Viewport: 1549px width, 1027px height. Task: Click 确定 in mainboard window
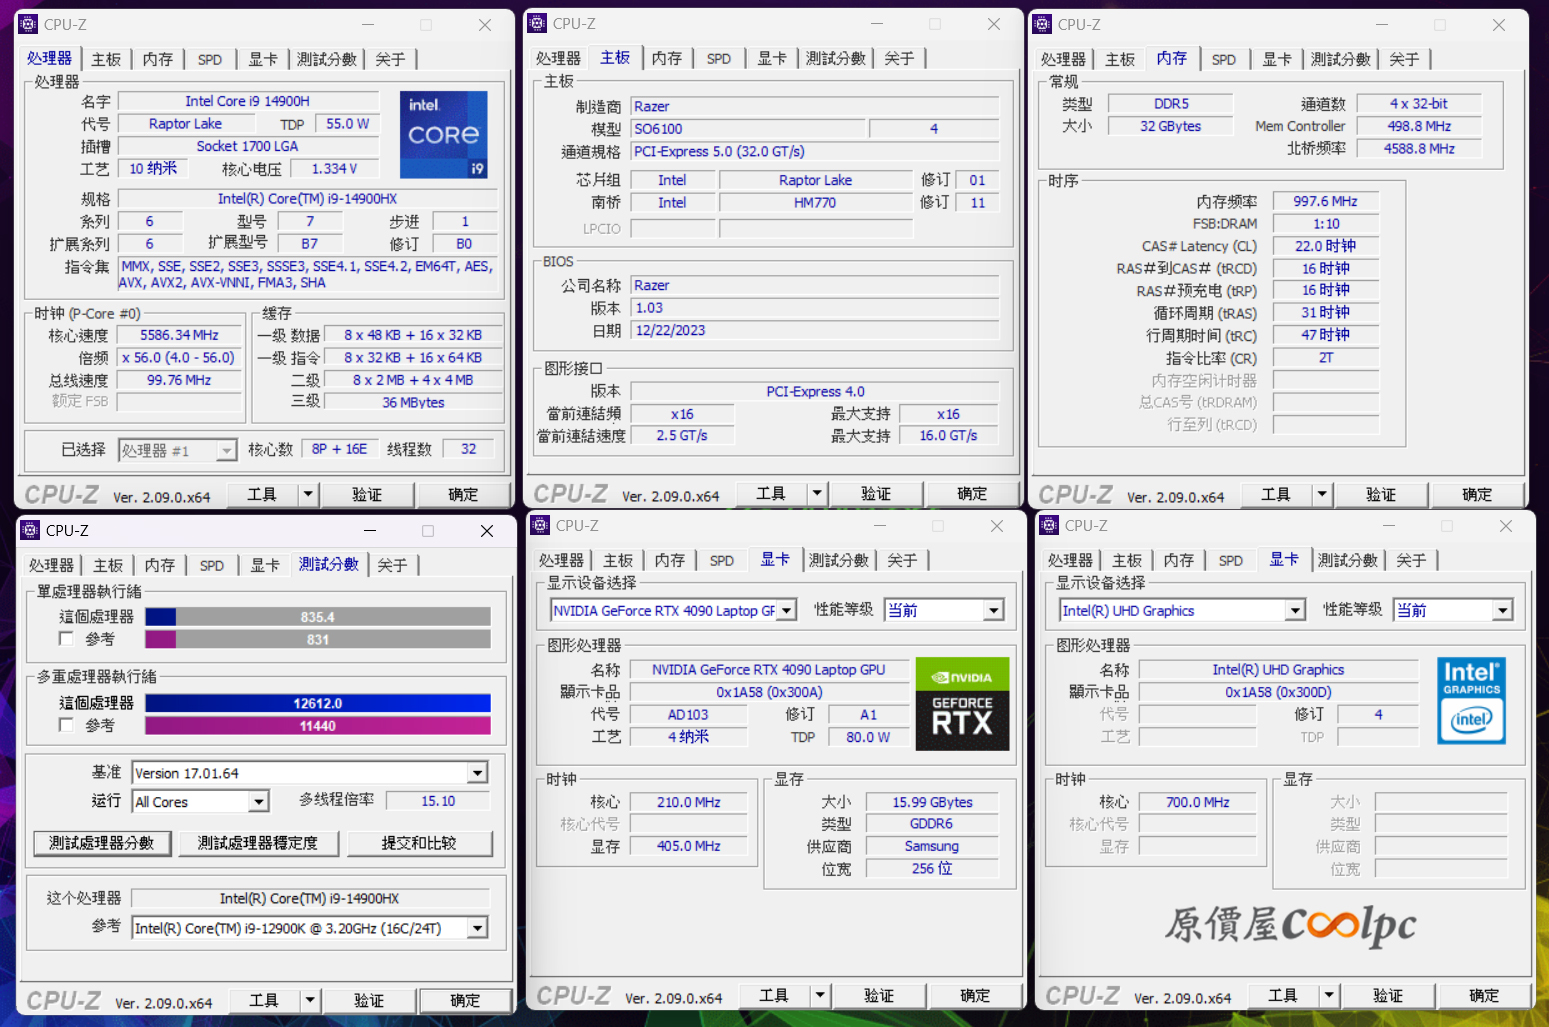(x=972, y=494)
